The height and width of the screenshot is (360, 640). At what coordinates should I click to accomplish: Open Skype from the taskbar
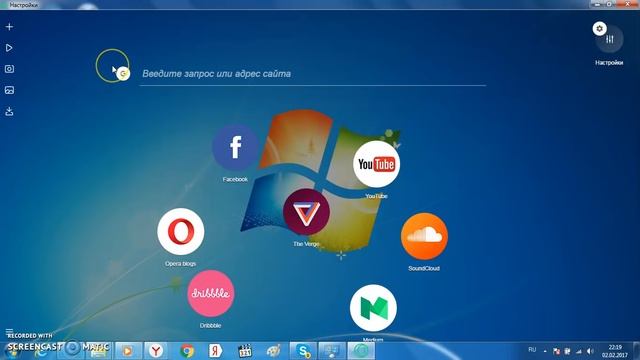303,351
